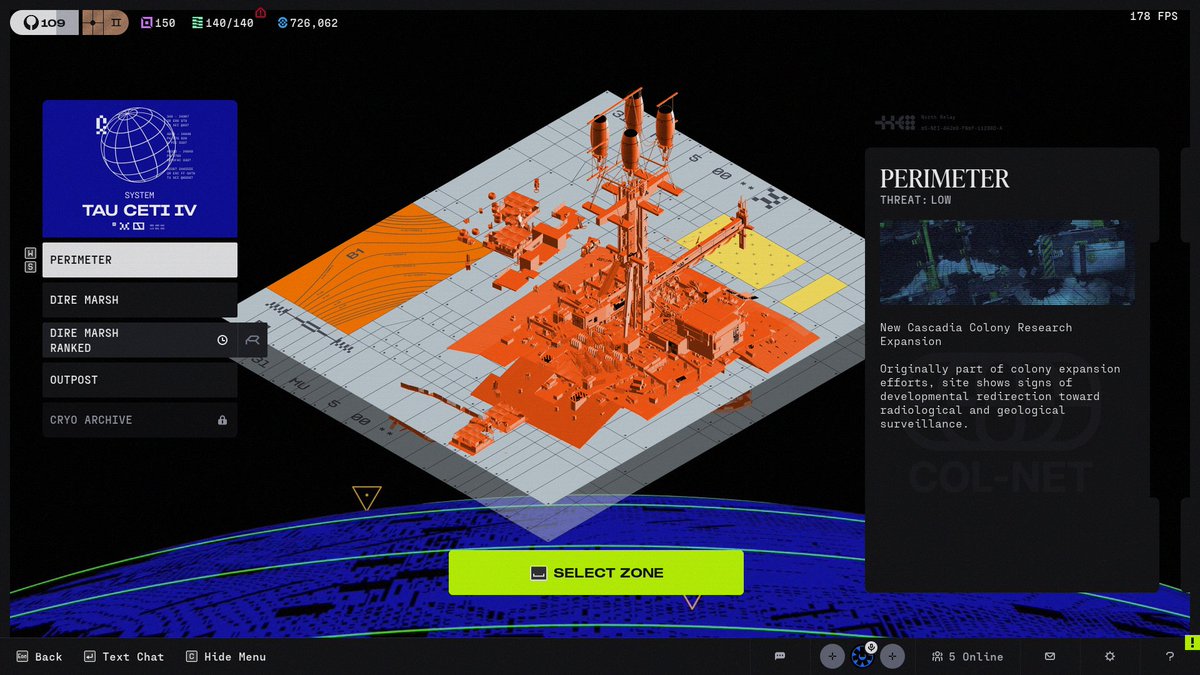Click the orange faction rank II emblem
Viewport: 1200px width, 675px height.
105,23
